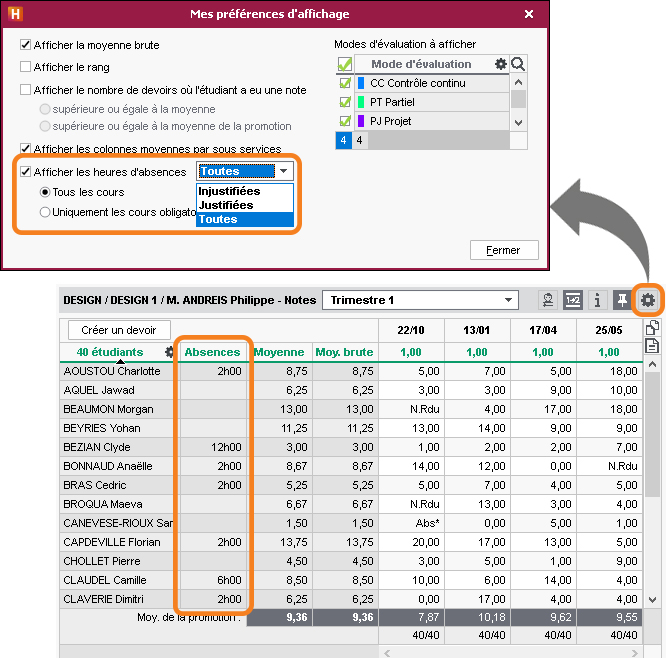Image resolution: width=666 pixels, height=658 pixels.
Task: Click purple color swatch of PJ Projet
Action: [x=361, y=121]
